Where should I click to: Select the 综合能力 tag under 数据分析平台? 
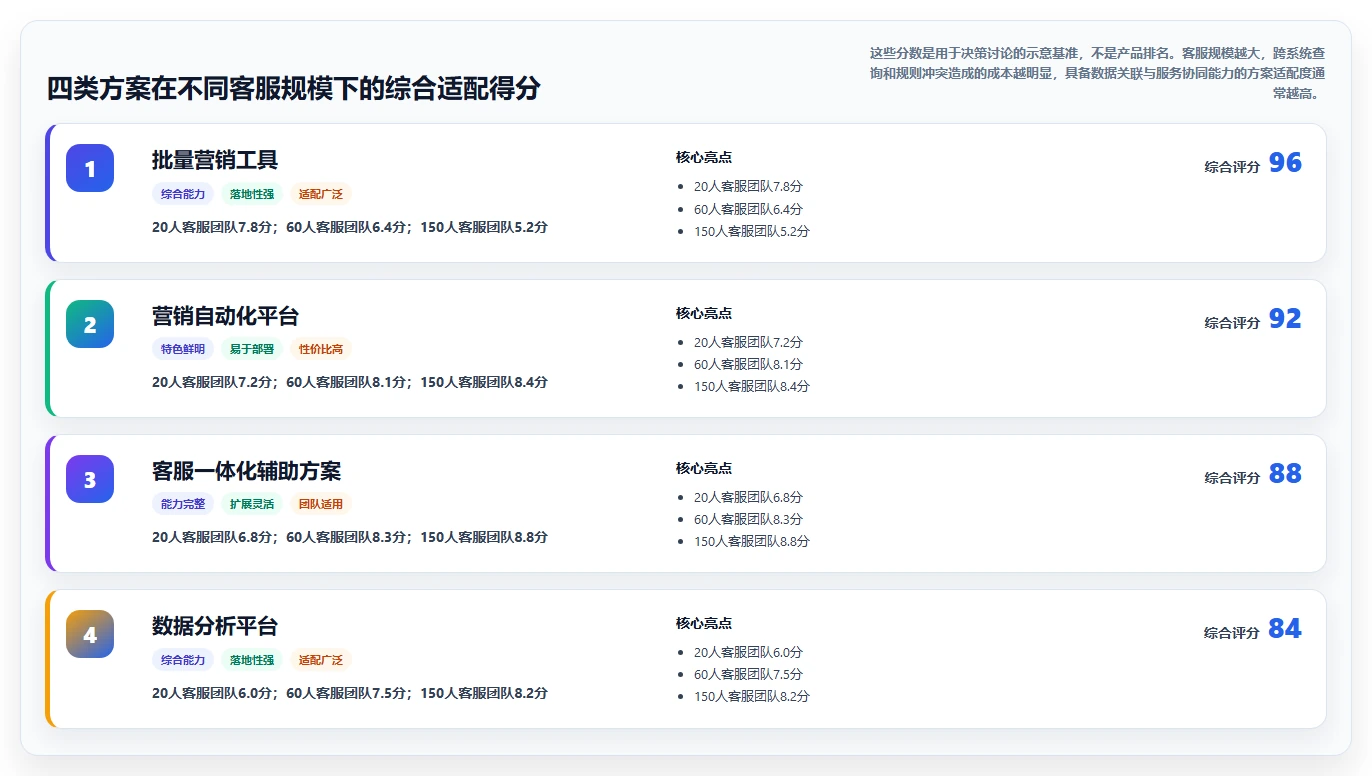coord(183,660)
